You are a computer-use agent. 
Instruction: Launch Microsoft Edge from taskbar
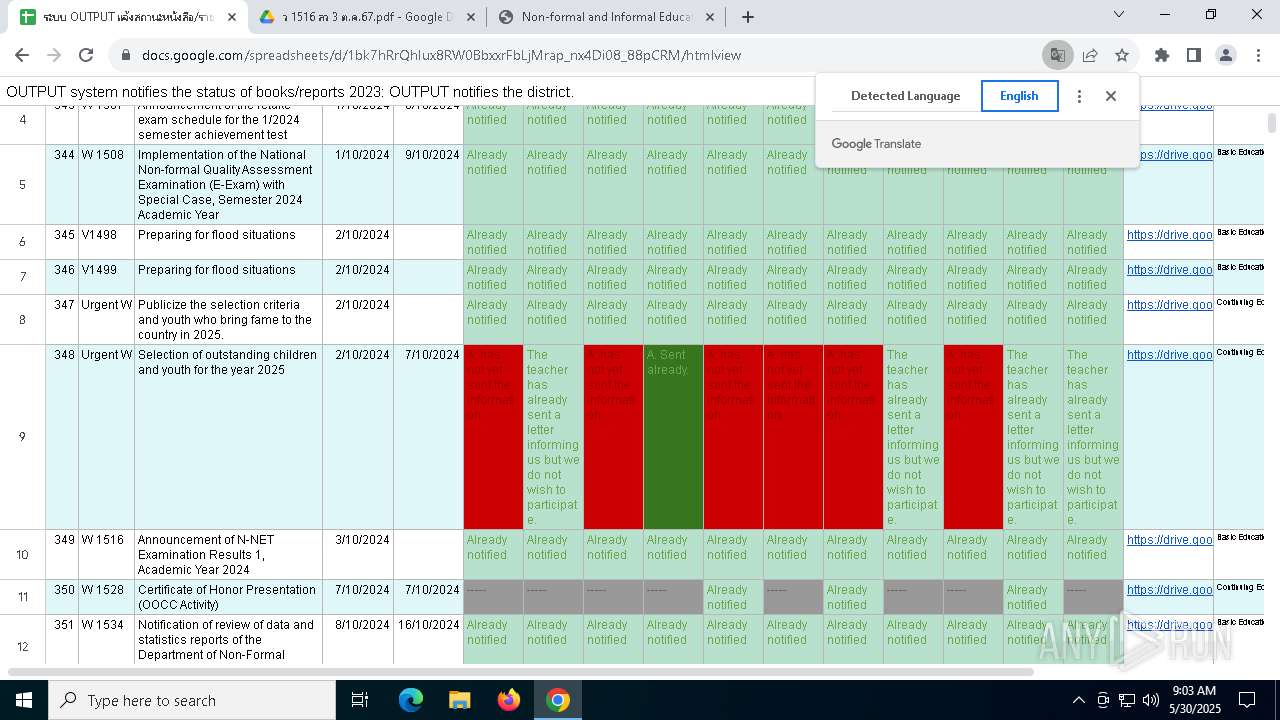411,700
